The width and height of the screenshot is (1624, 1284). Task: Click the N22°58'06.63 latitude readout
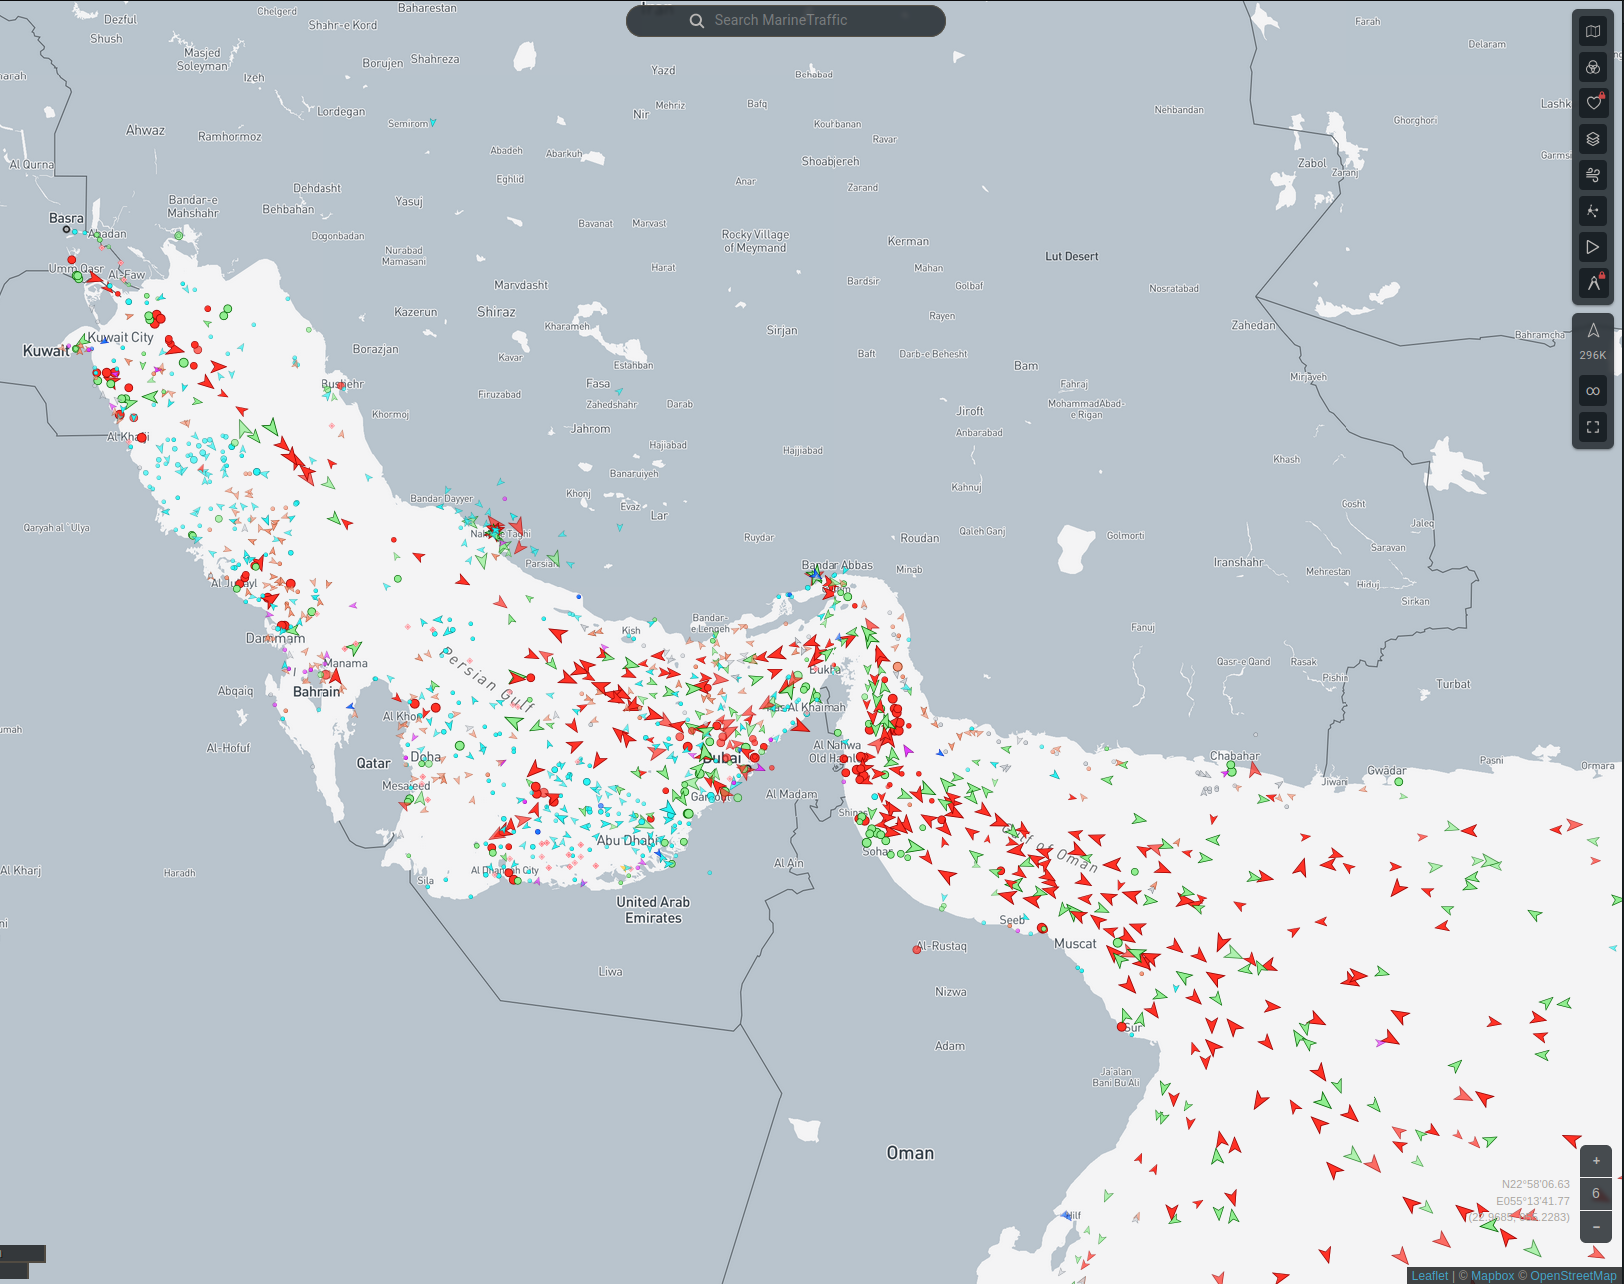coord(1535,1184)
